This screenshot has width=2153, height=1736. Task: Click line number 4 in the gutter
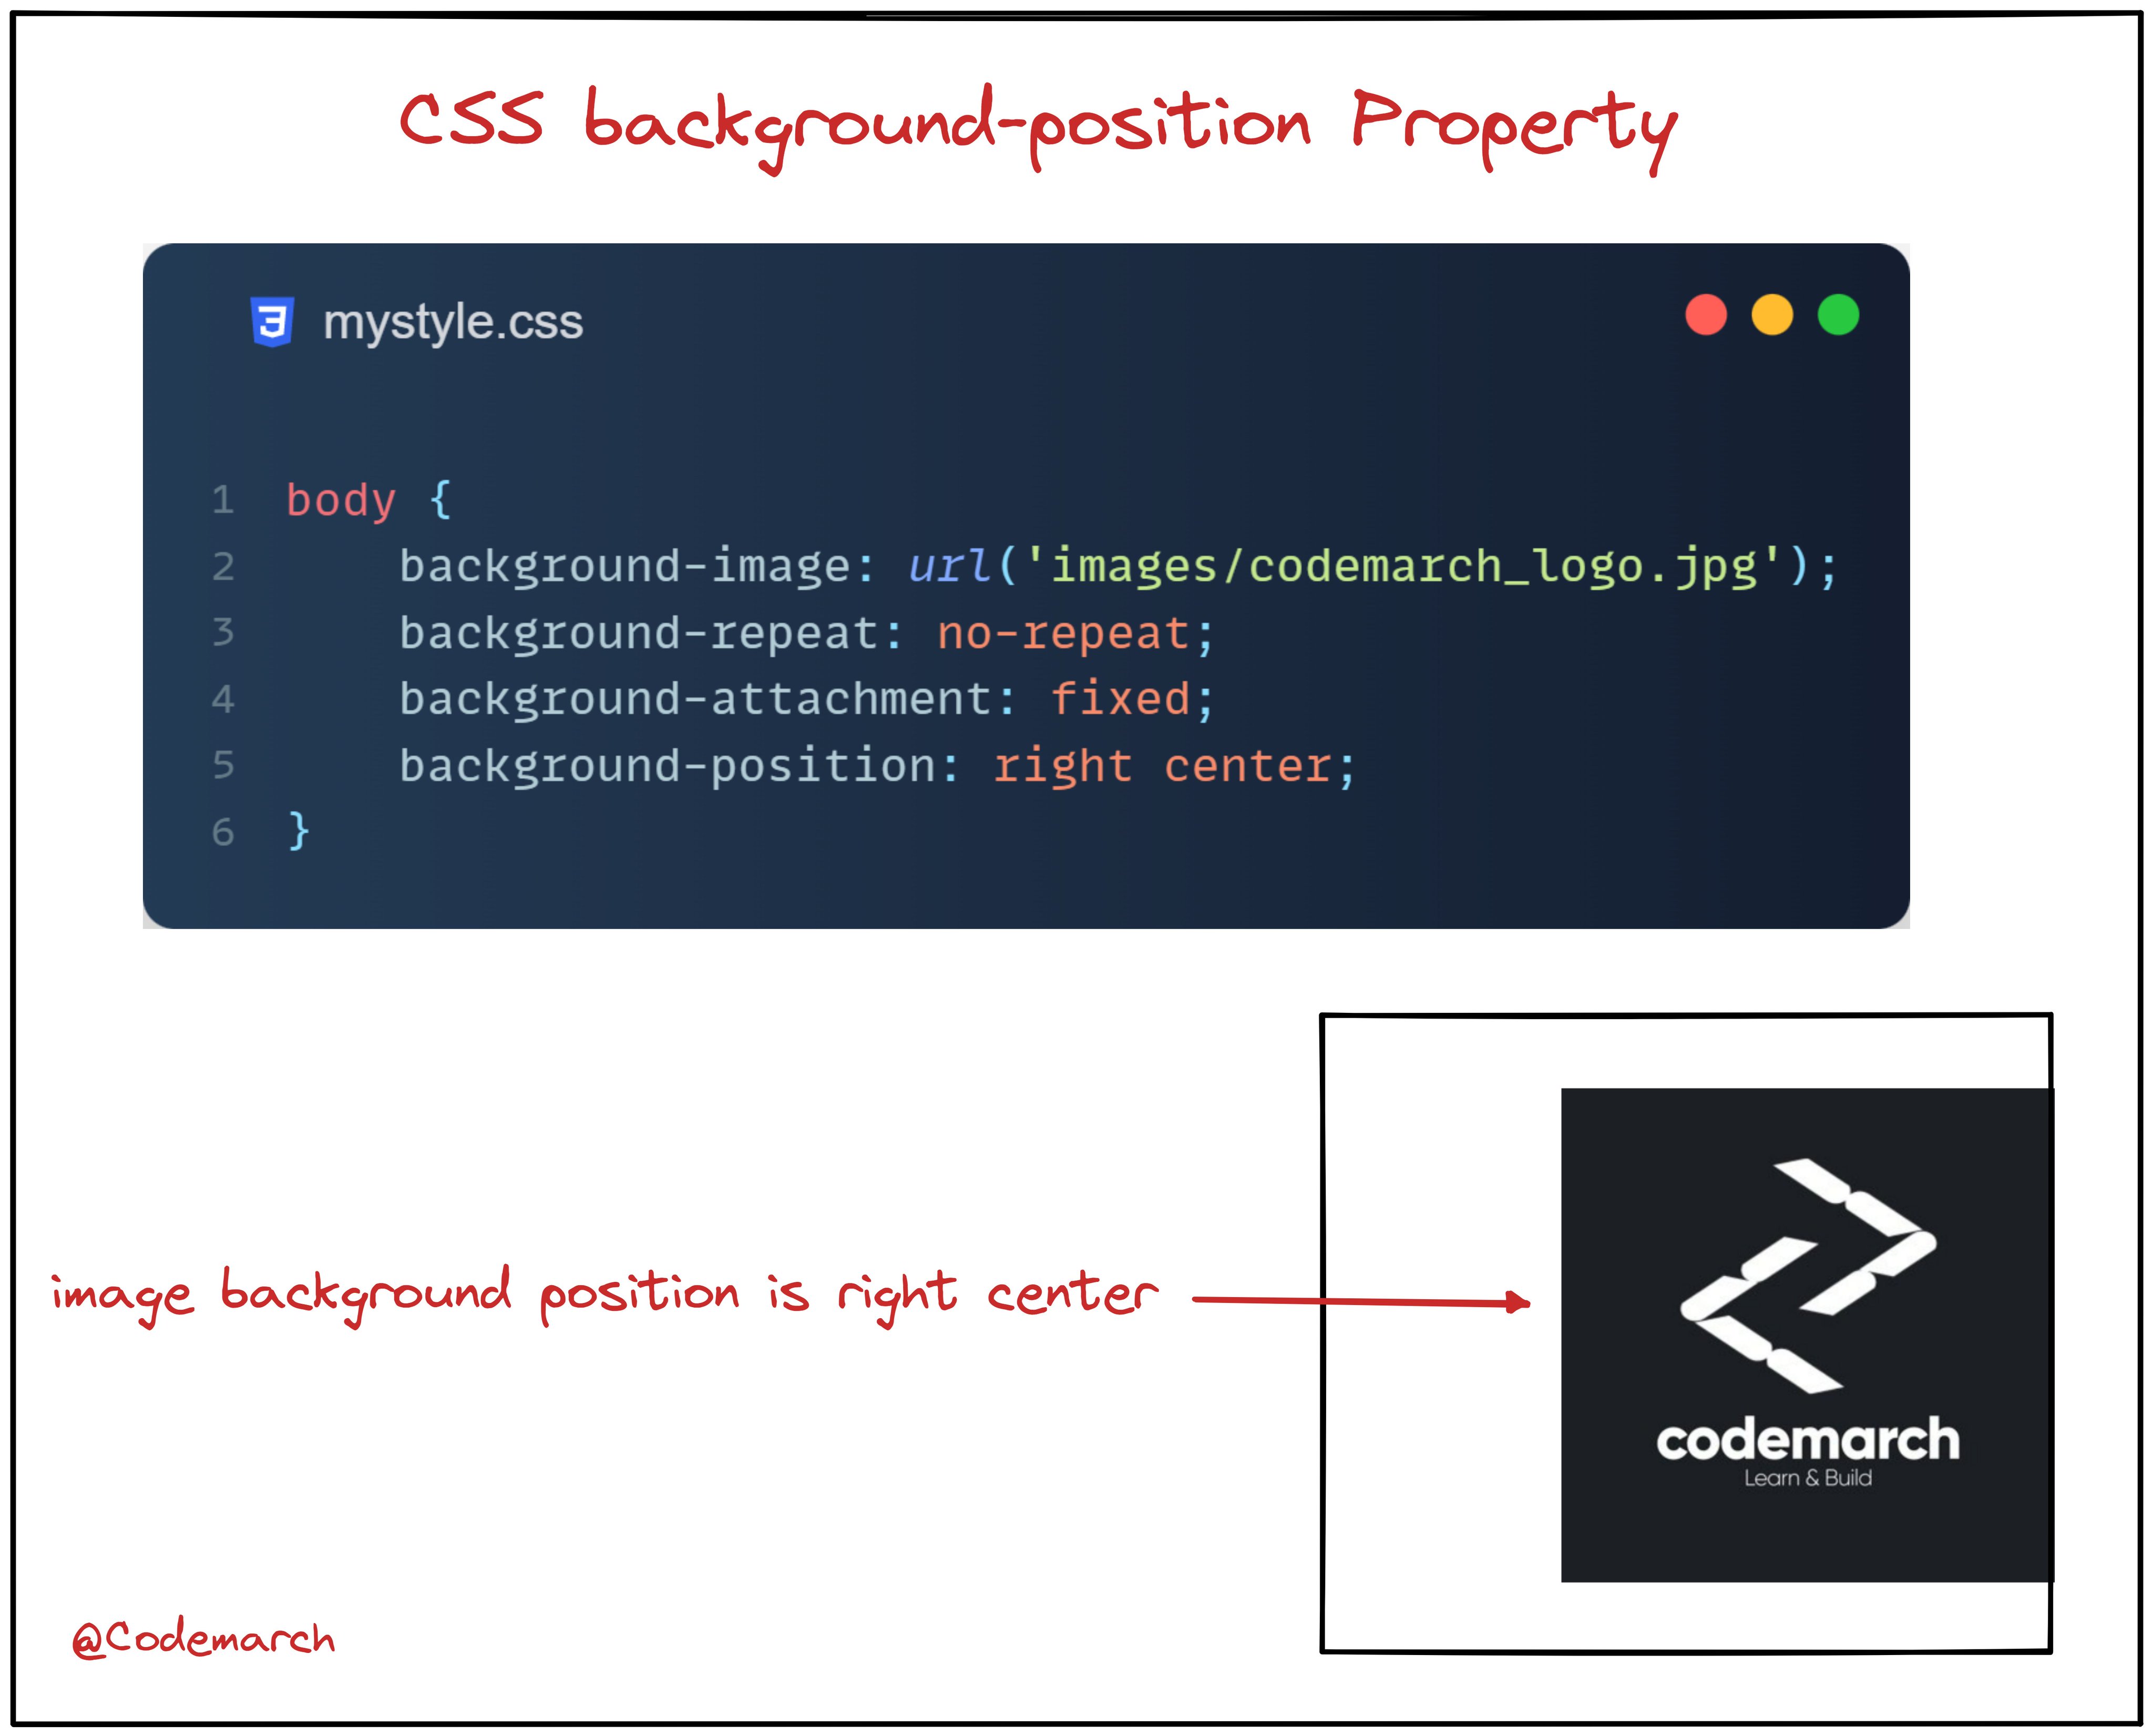(222, 699)
